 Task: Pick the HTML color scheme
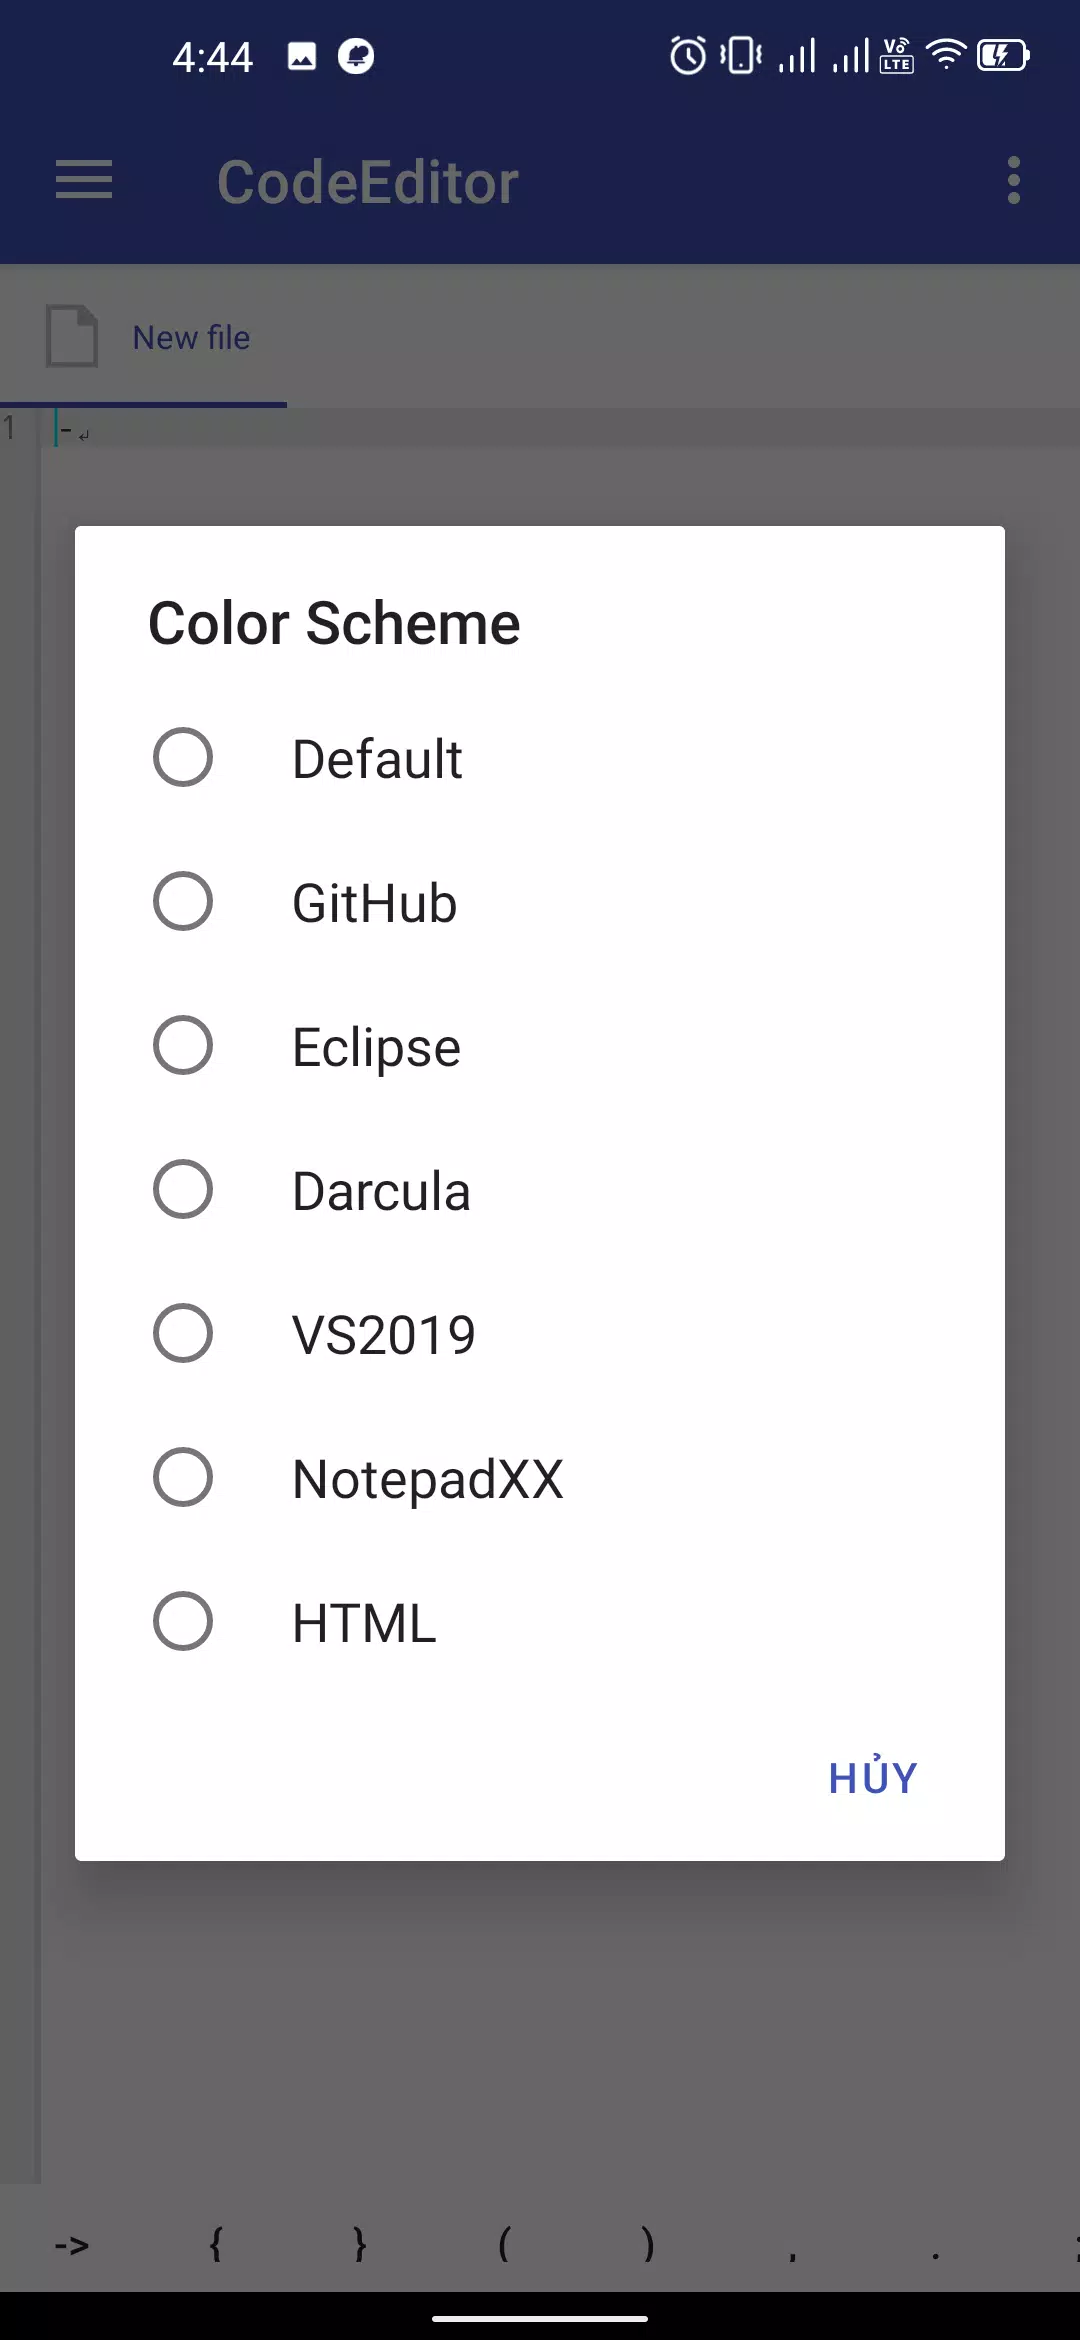coord(540,1622)
